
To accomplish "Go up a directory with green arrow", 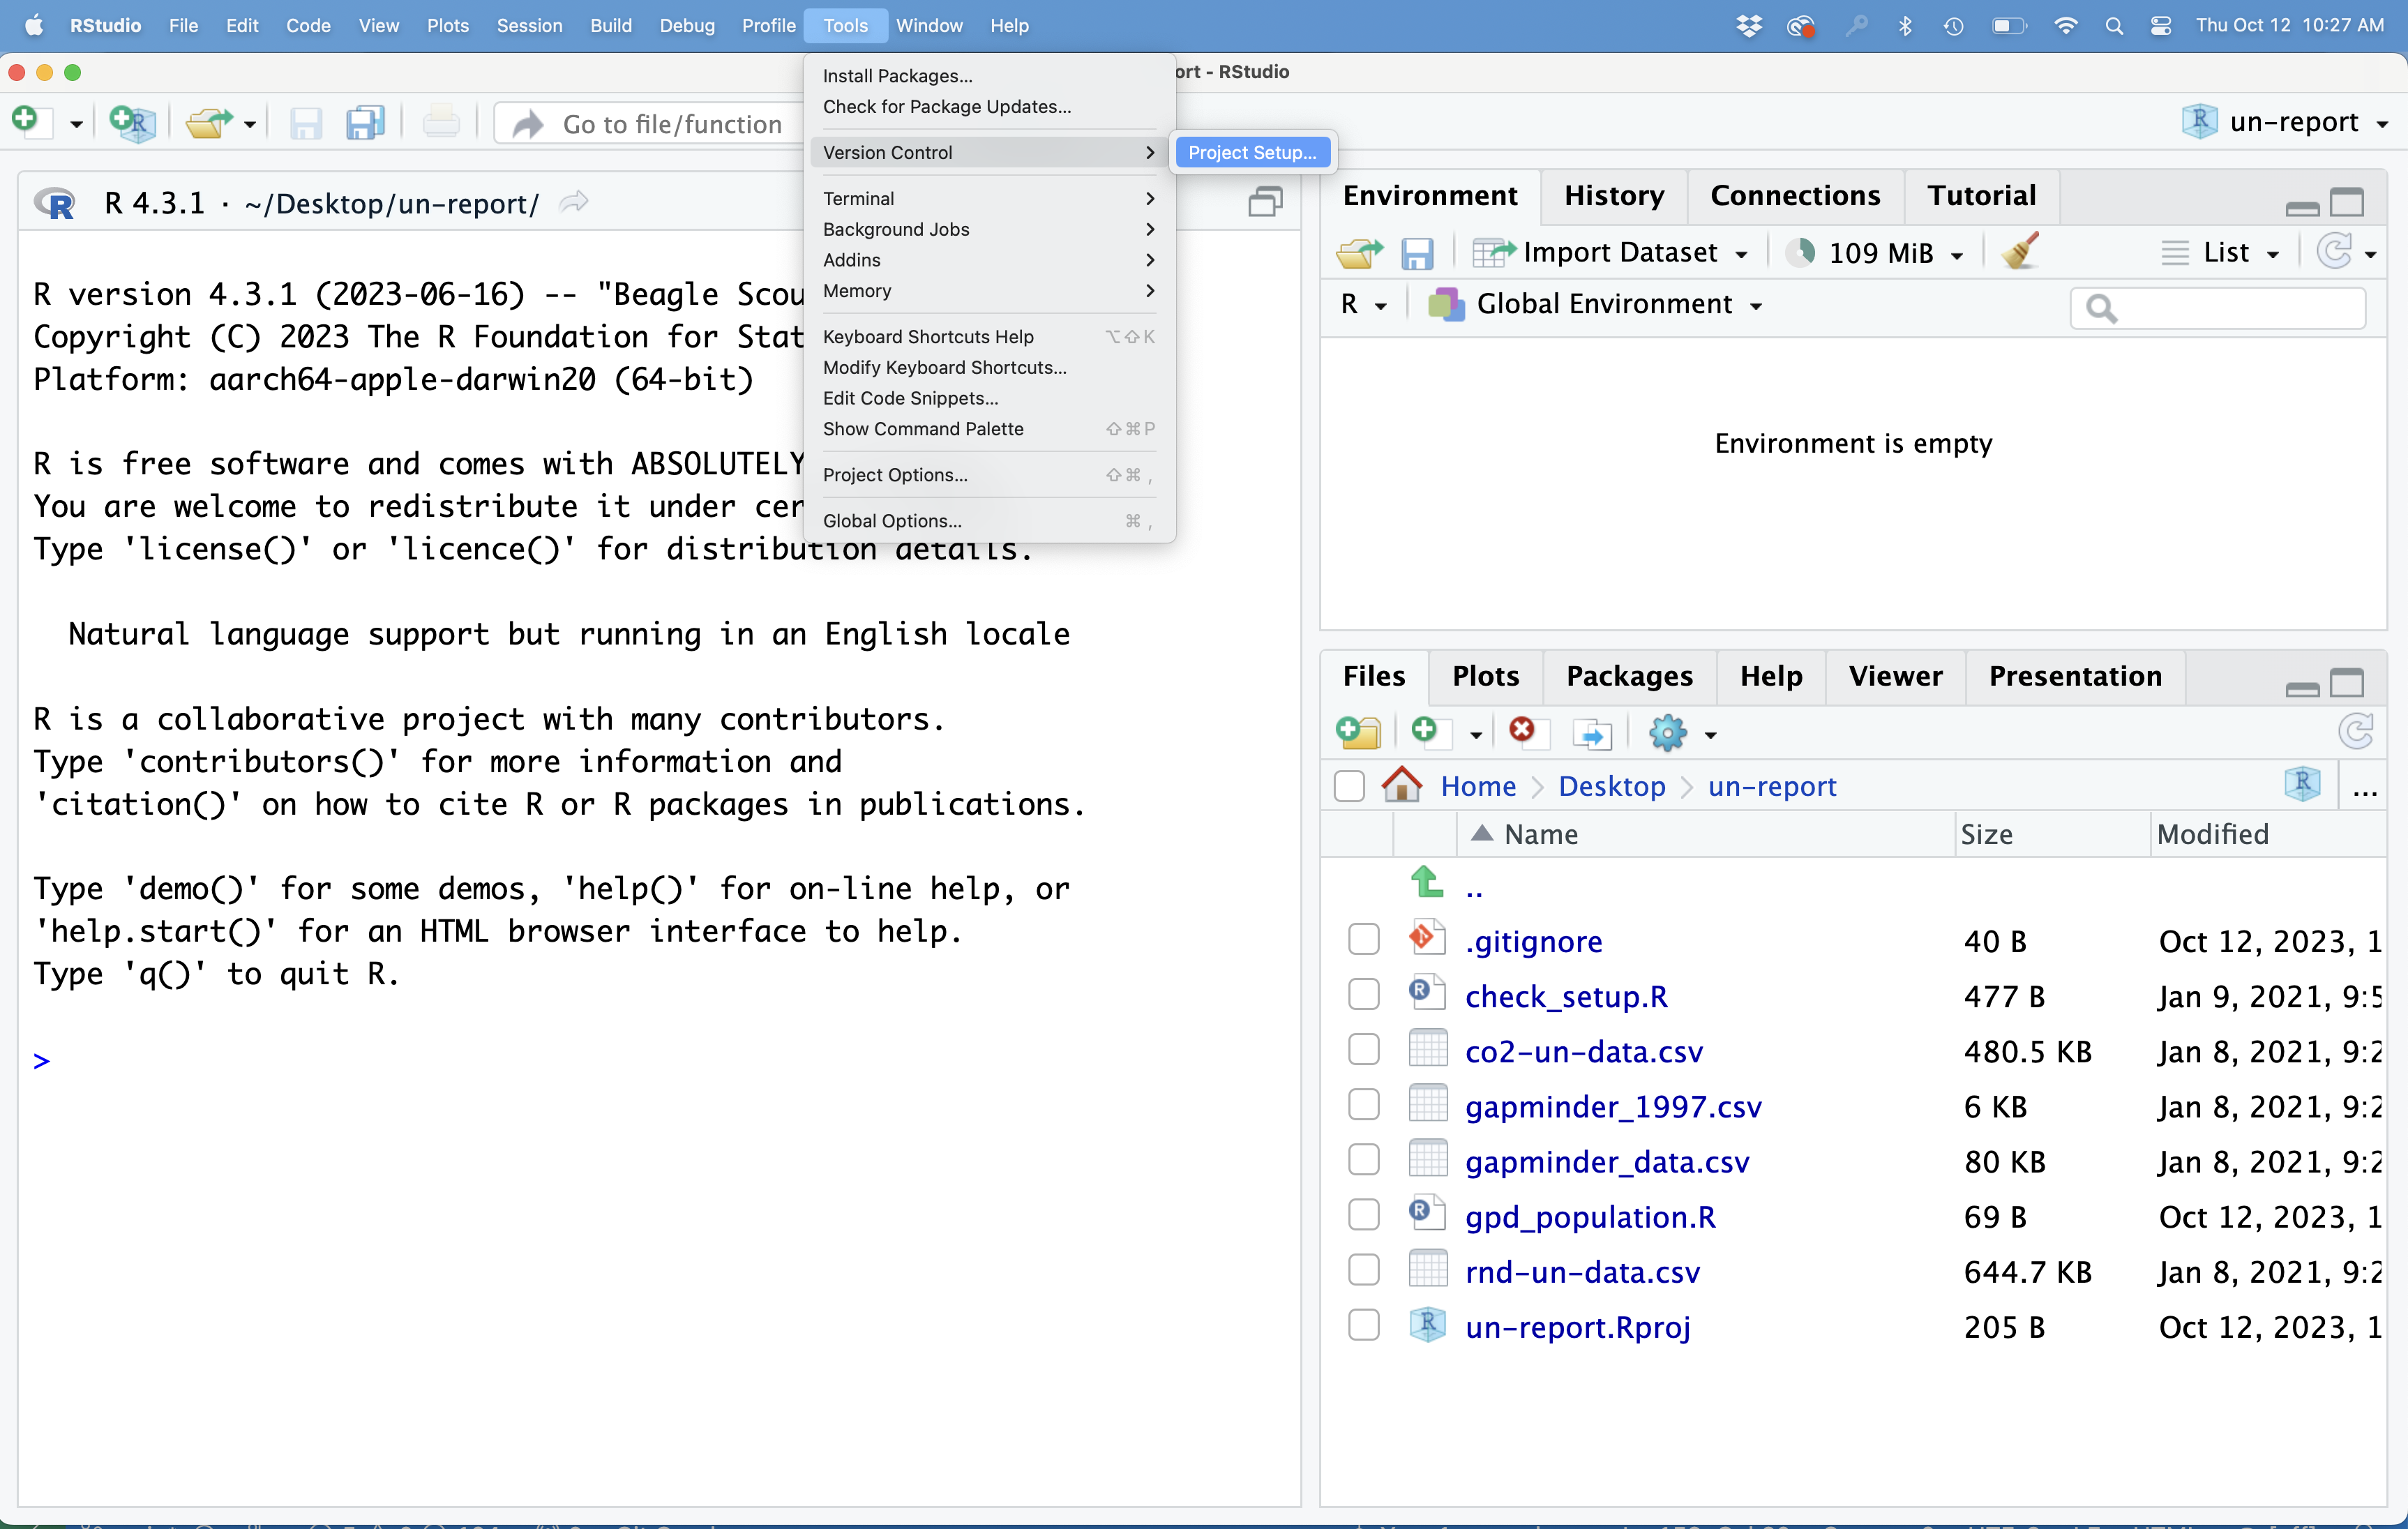I will [x=1426, y=882].
